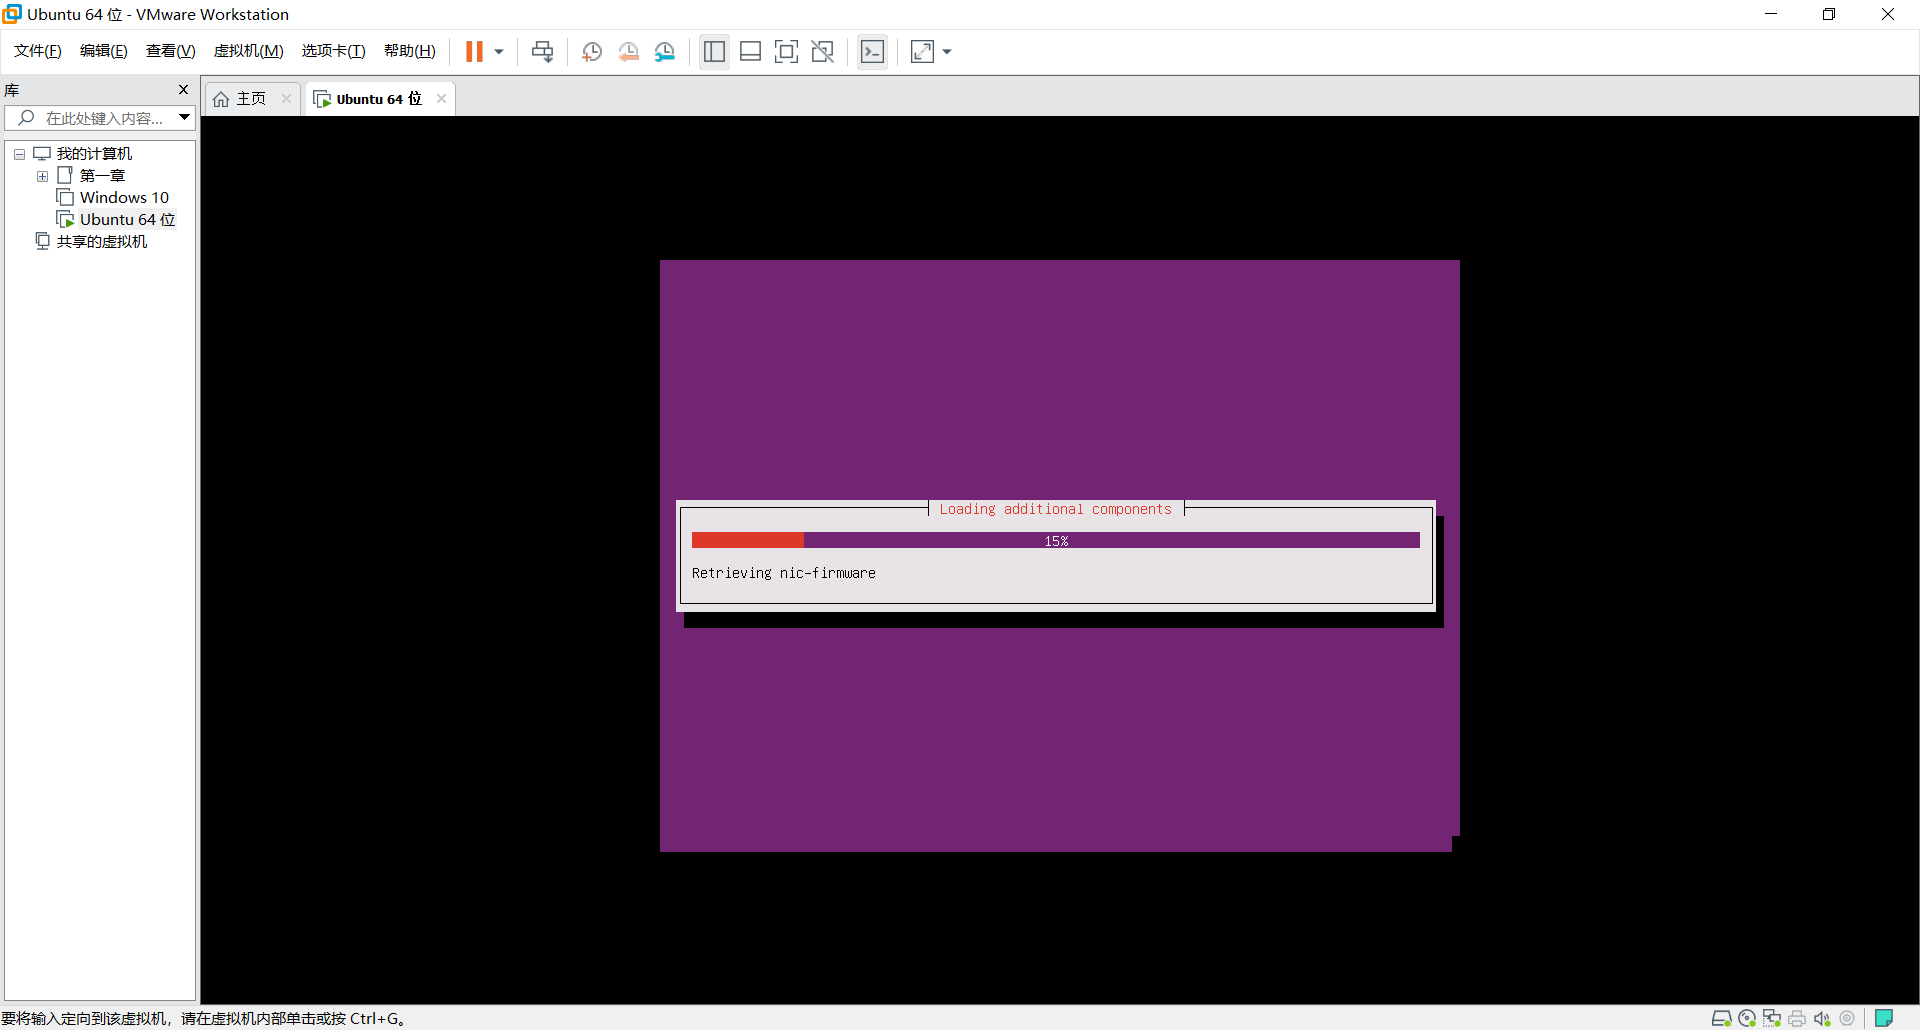This screenshot has height=1030, width=1920.
Task: Click the VMware Workstation title bar icon
Action: [12, 14]
